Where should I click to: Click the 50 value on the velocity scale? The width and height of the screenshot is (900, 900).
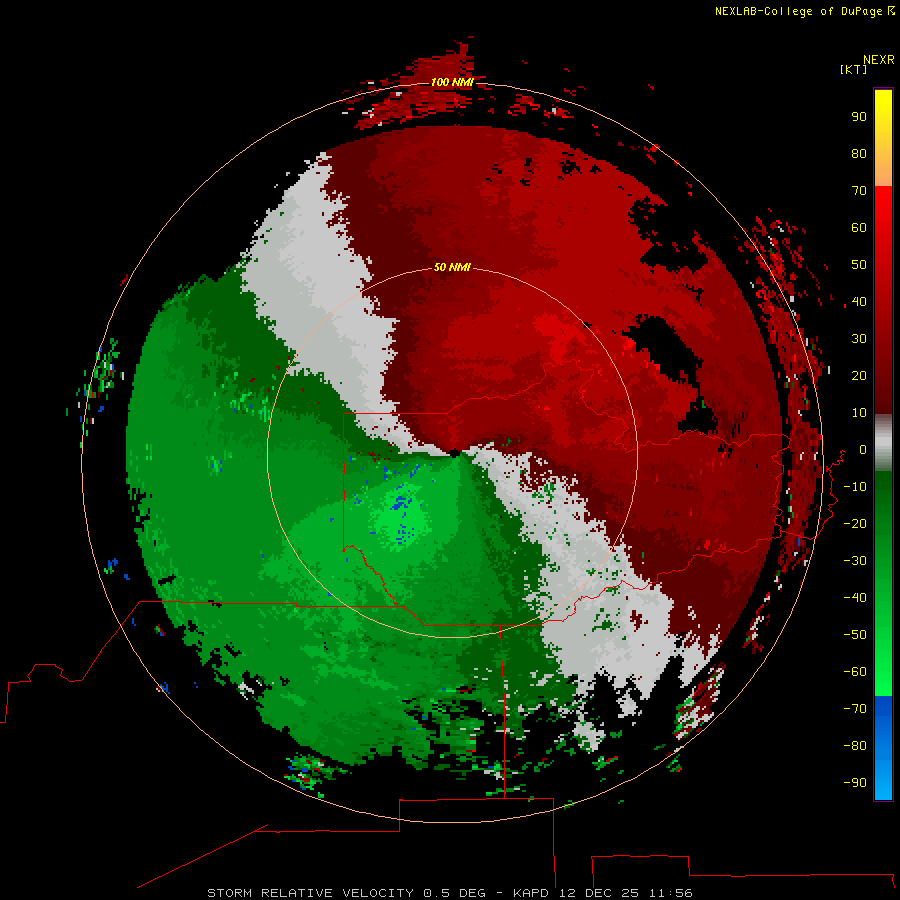(859, 265)
